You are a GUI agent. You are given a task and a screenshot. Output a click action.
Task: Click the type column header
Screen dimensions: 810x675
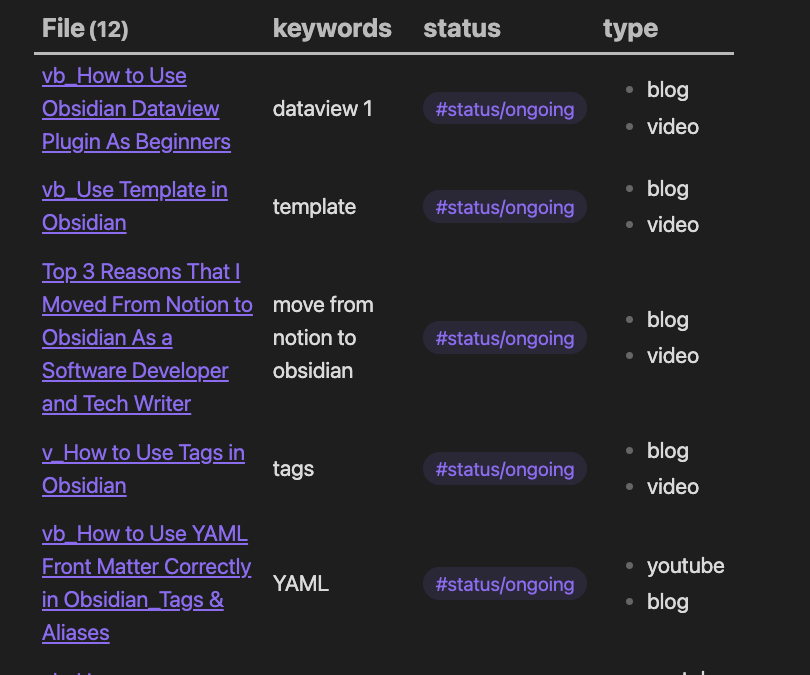pyautogui.click(x=630, y=28)
